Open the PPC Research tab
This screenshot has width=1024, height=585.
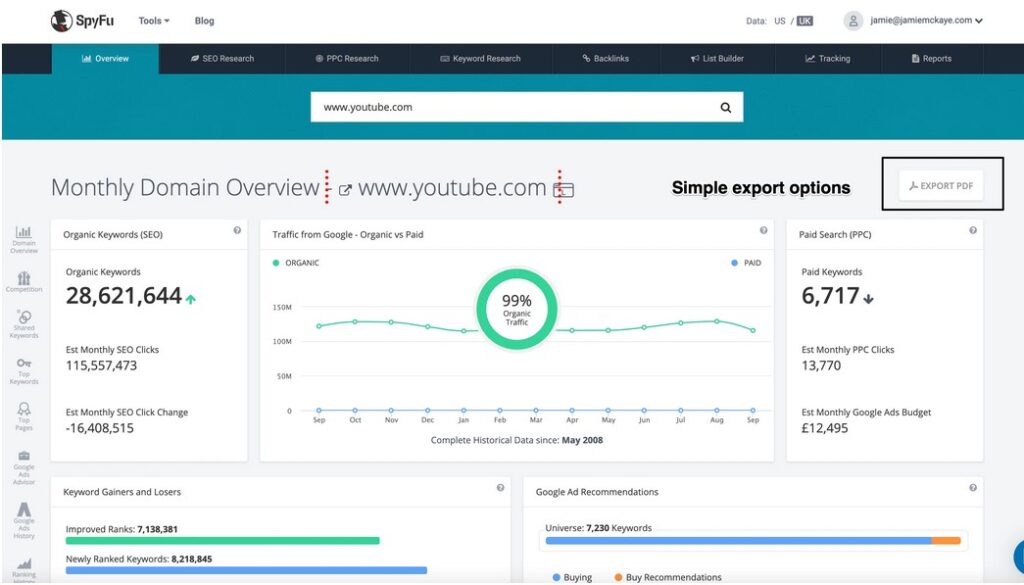point(347,59)
